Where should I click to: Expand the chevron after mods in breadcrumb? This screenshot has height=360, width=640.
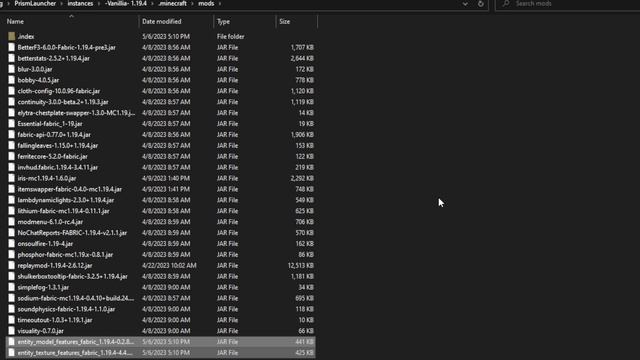point(220,4)
